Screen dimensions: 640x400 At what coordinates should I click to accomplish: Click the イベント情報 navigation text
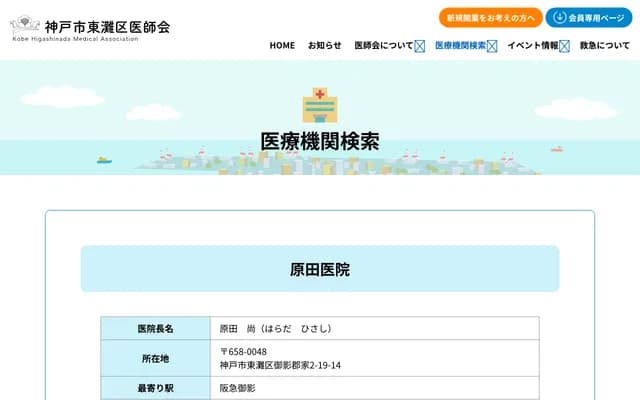point(533,46)
